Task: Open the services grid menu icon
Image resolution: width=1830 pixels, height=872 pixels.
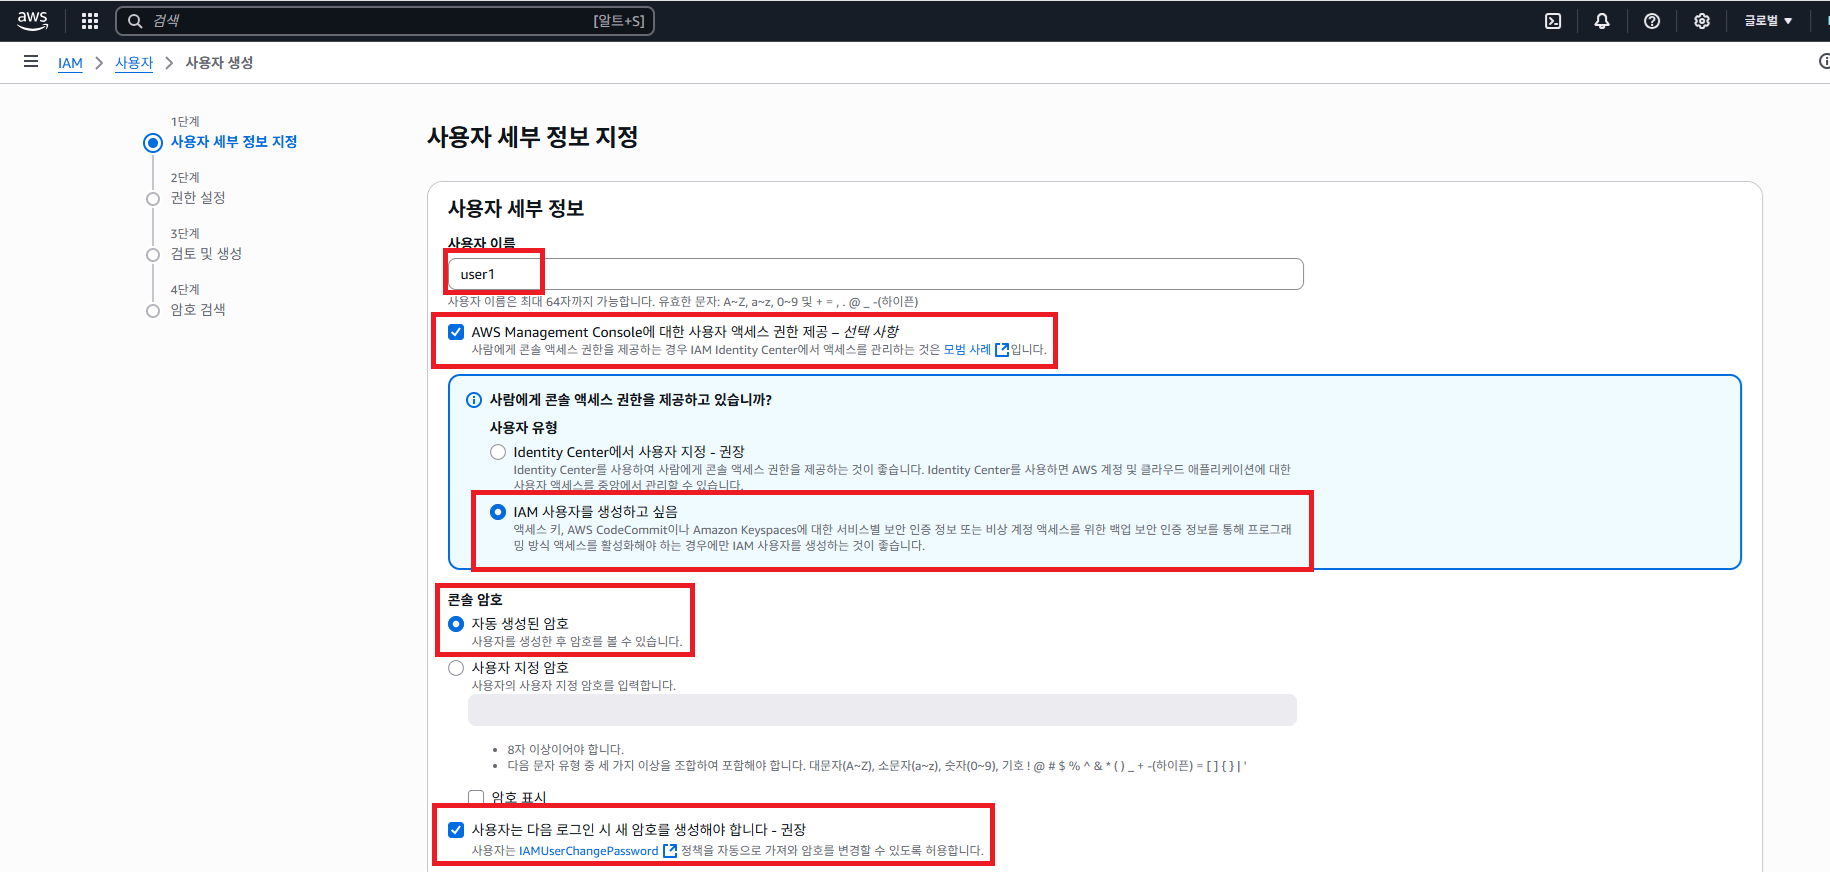Action: click(x=90, y=20)
